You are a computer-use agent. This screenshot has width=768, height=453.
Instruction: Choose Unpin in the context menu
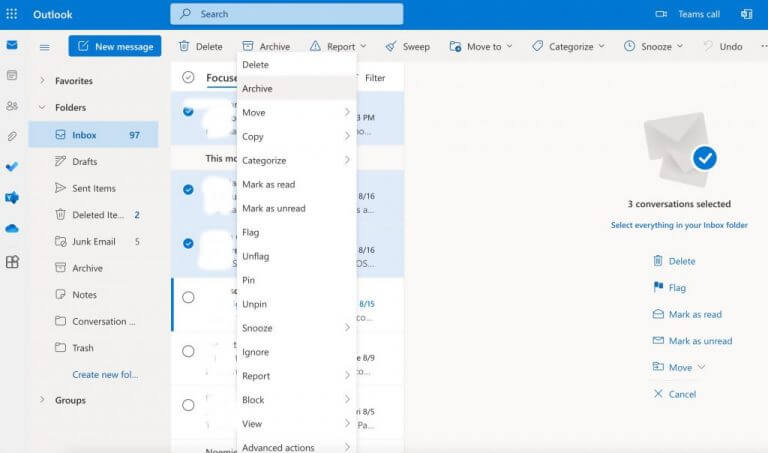[x=296, y=304]
